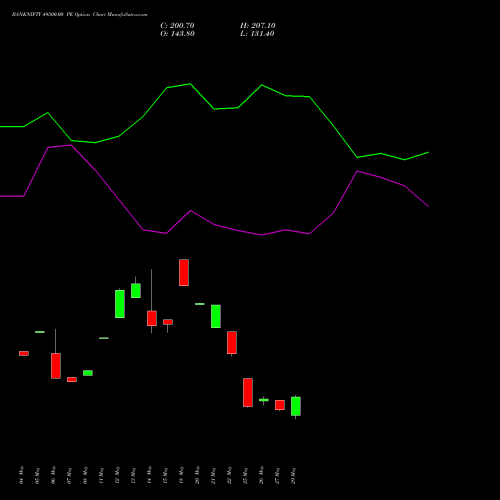Click the '13 May' date axis label
This screenshot has height=500, width=500.
click(x=133, y=475)
